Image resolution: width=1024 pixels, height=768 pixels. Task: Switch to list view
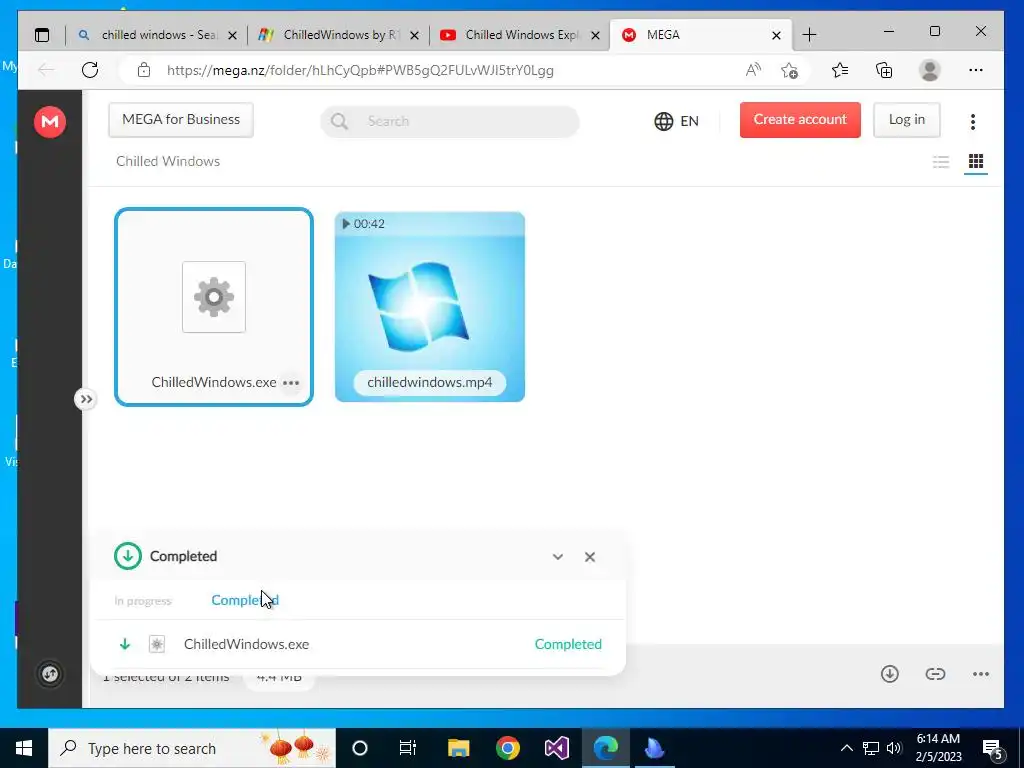941,162
